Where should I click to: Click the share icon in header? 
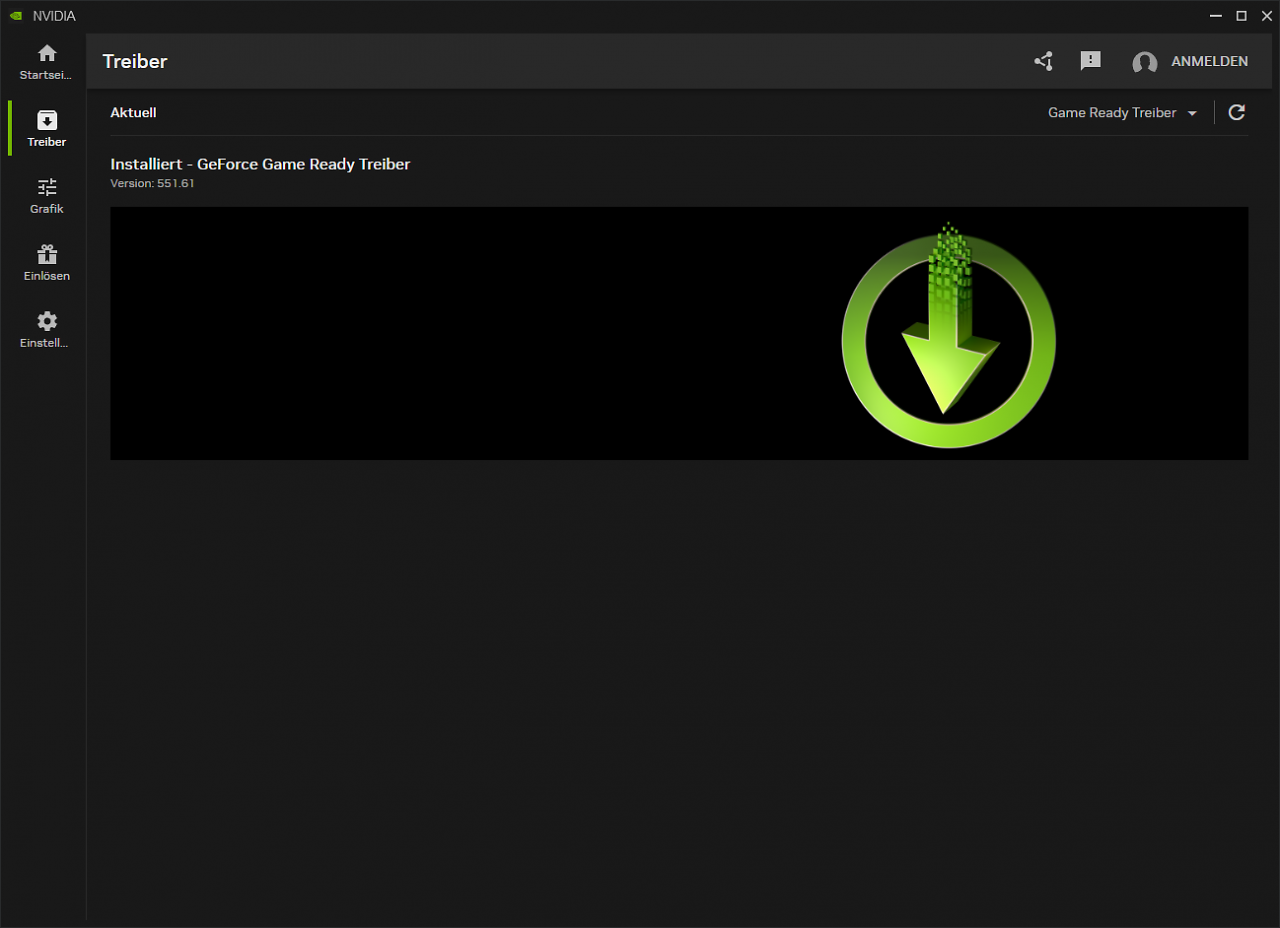coord(1043,61)
